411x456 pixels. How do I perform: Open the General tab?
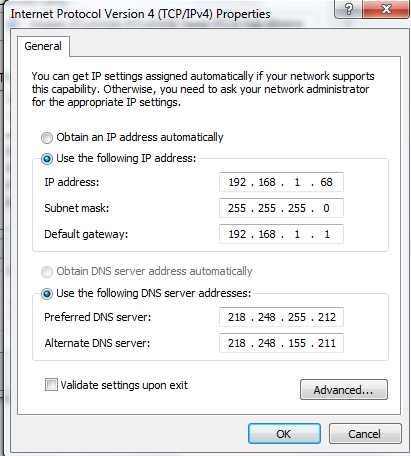(43, 46)
